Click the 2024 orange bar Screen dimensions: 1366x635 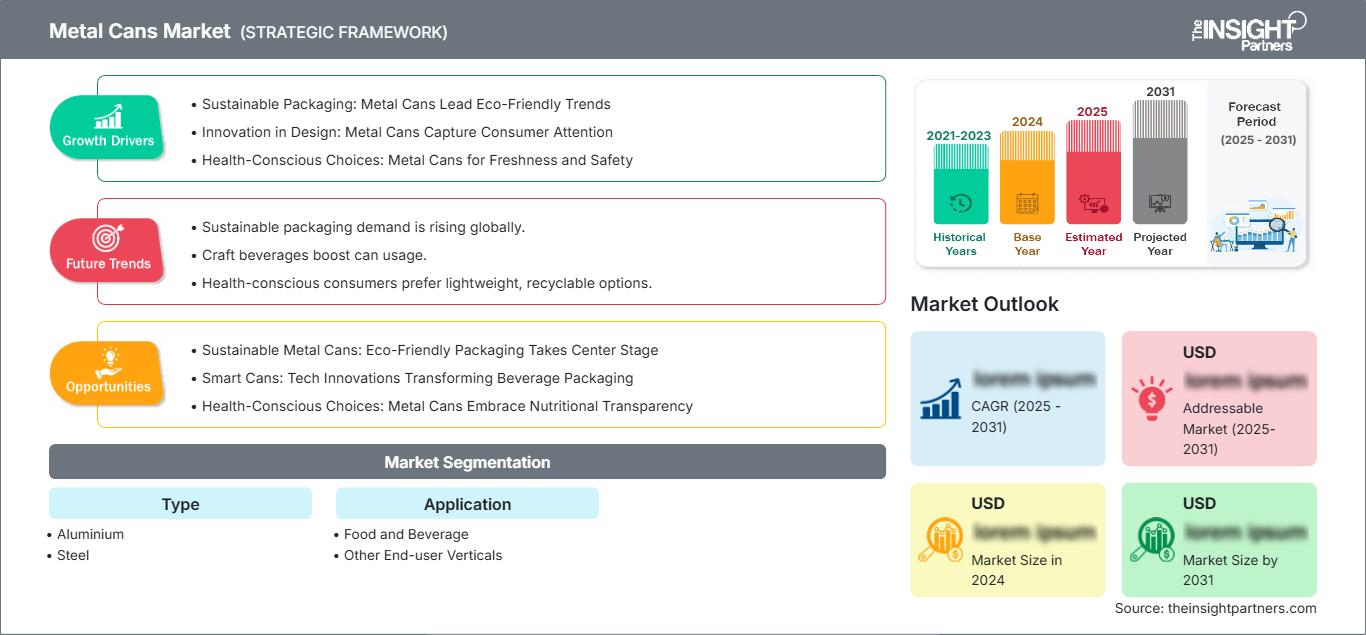(x=1027, y=178)
